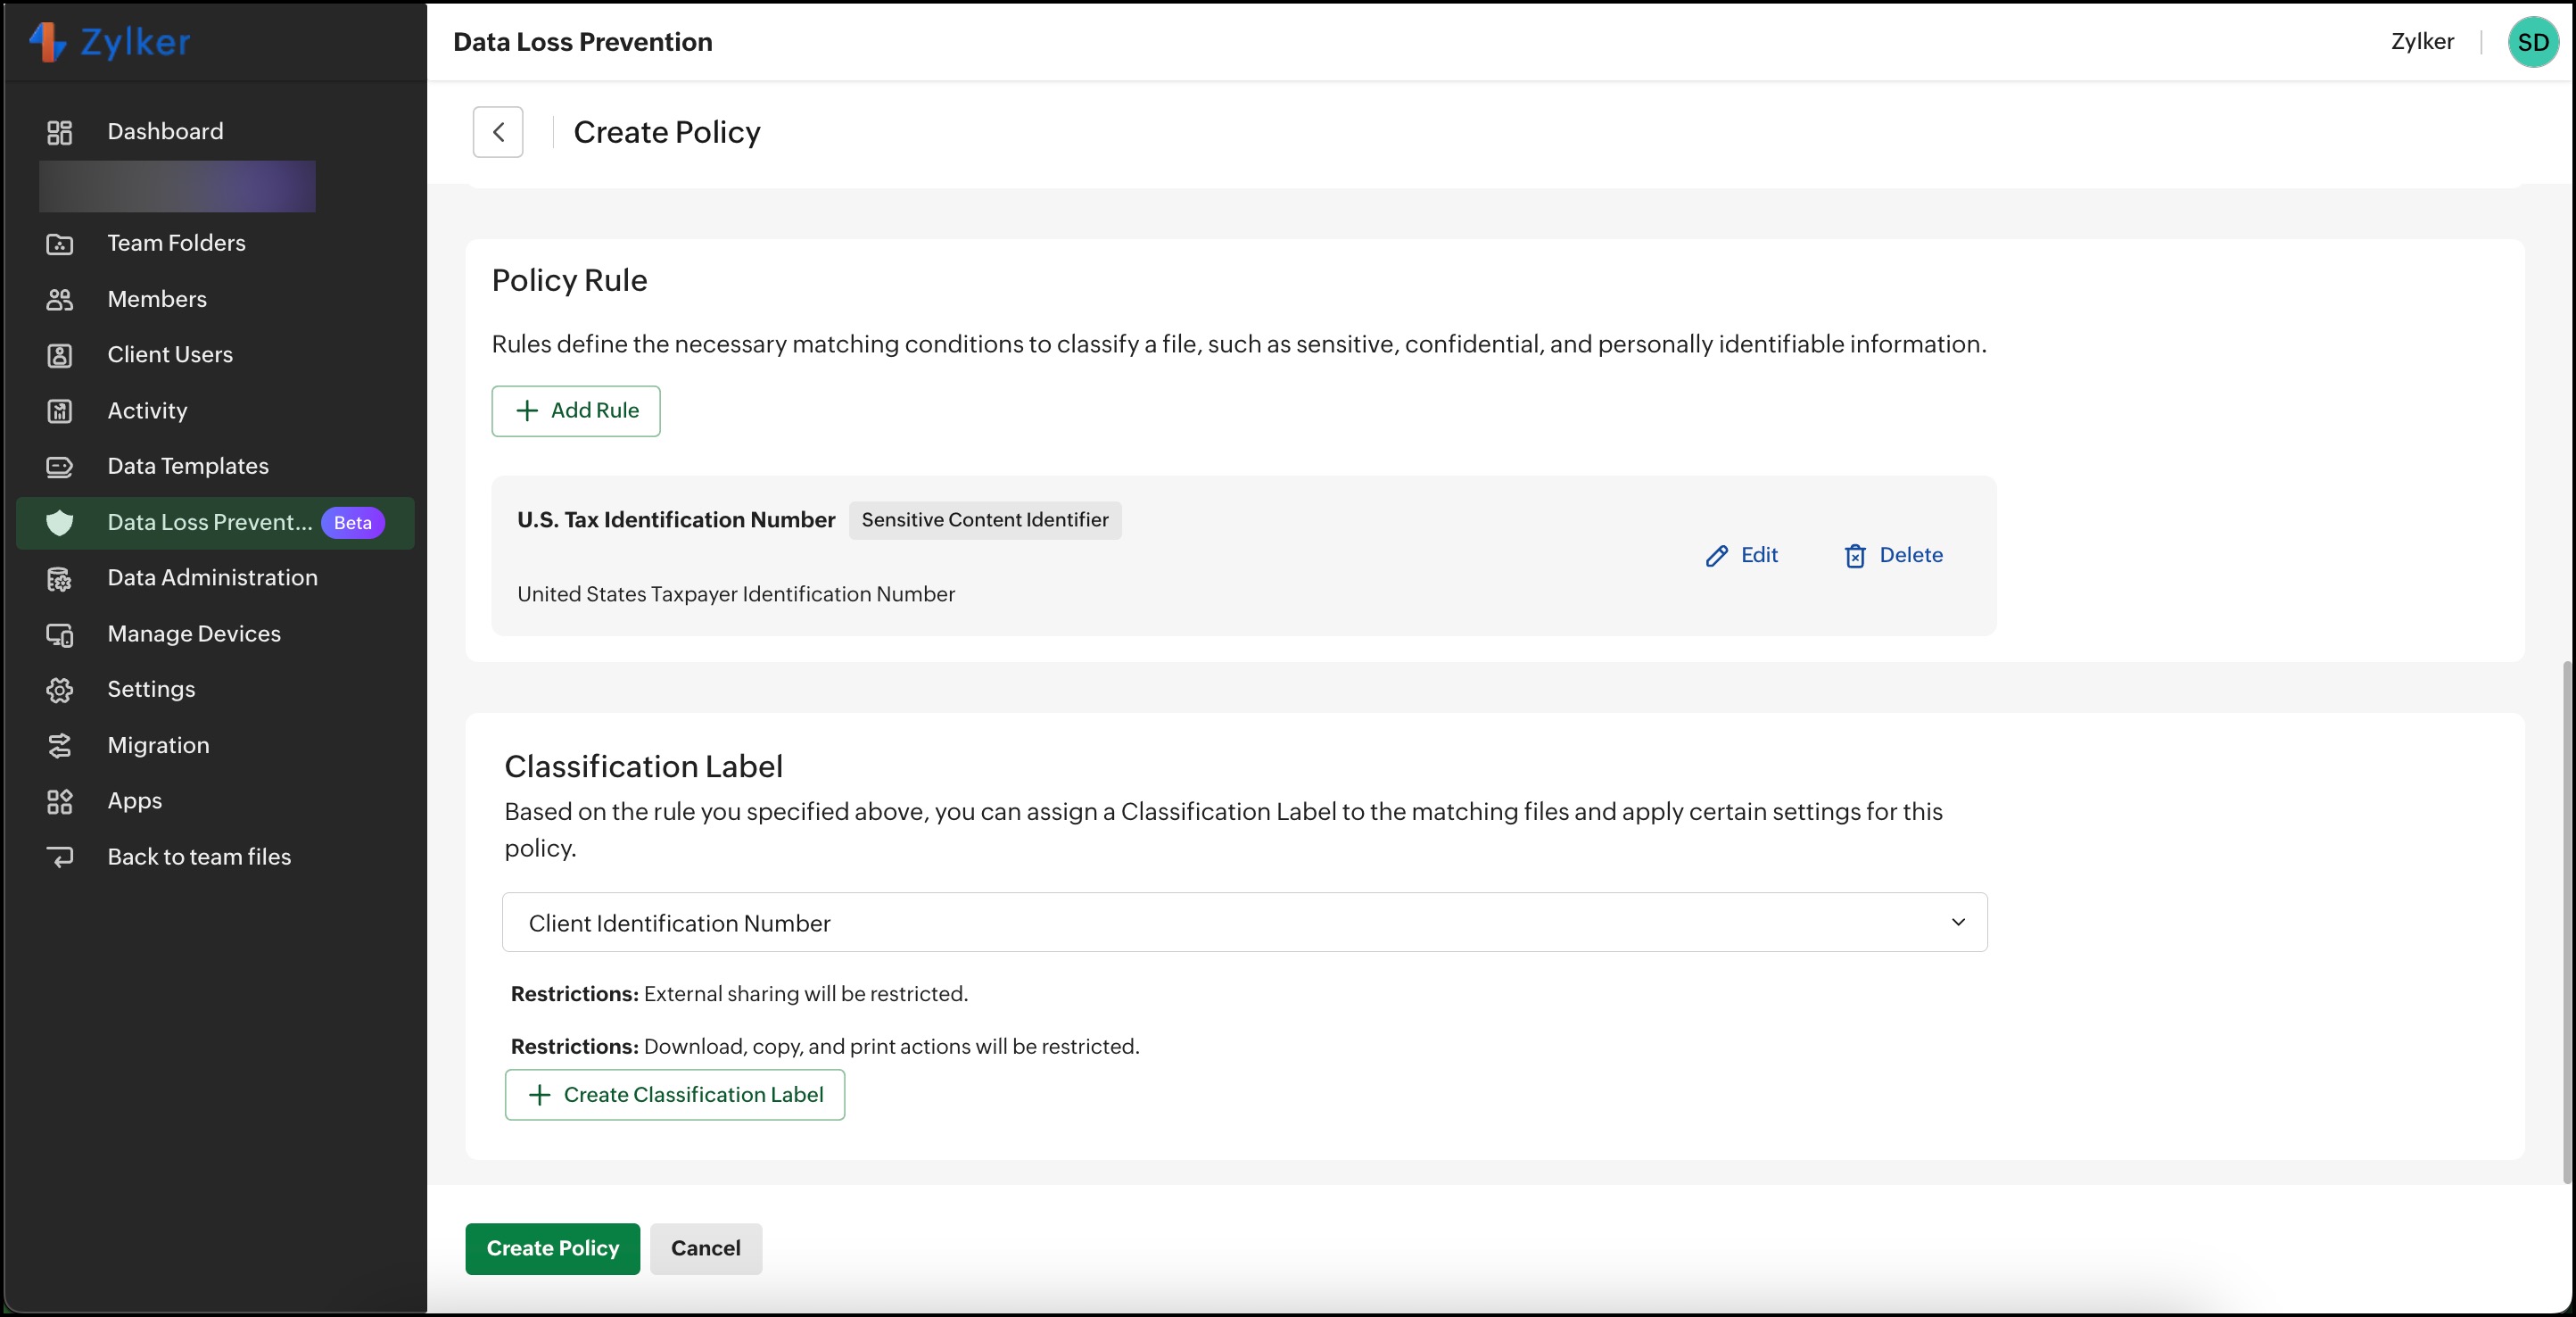Click the Migration arrows icon
The width and height of the screenshot is (2576, 1317).
tap(60, 746)
